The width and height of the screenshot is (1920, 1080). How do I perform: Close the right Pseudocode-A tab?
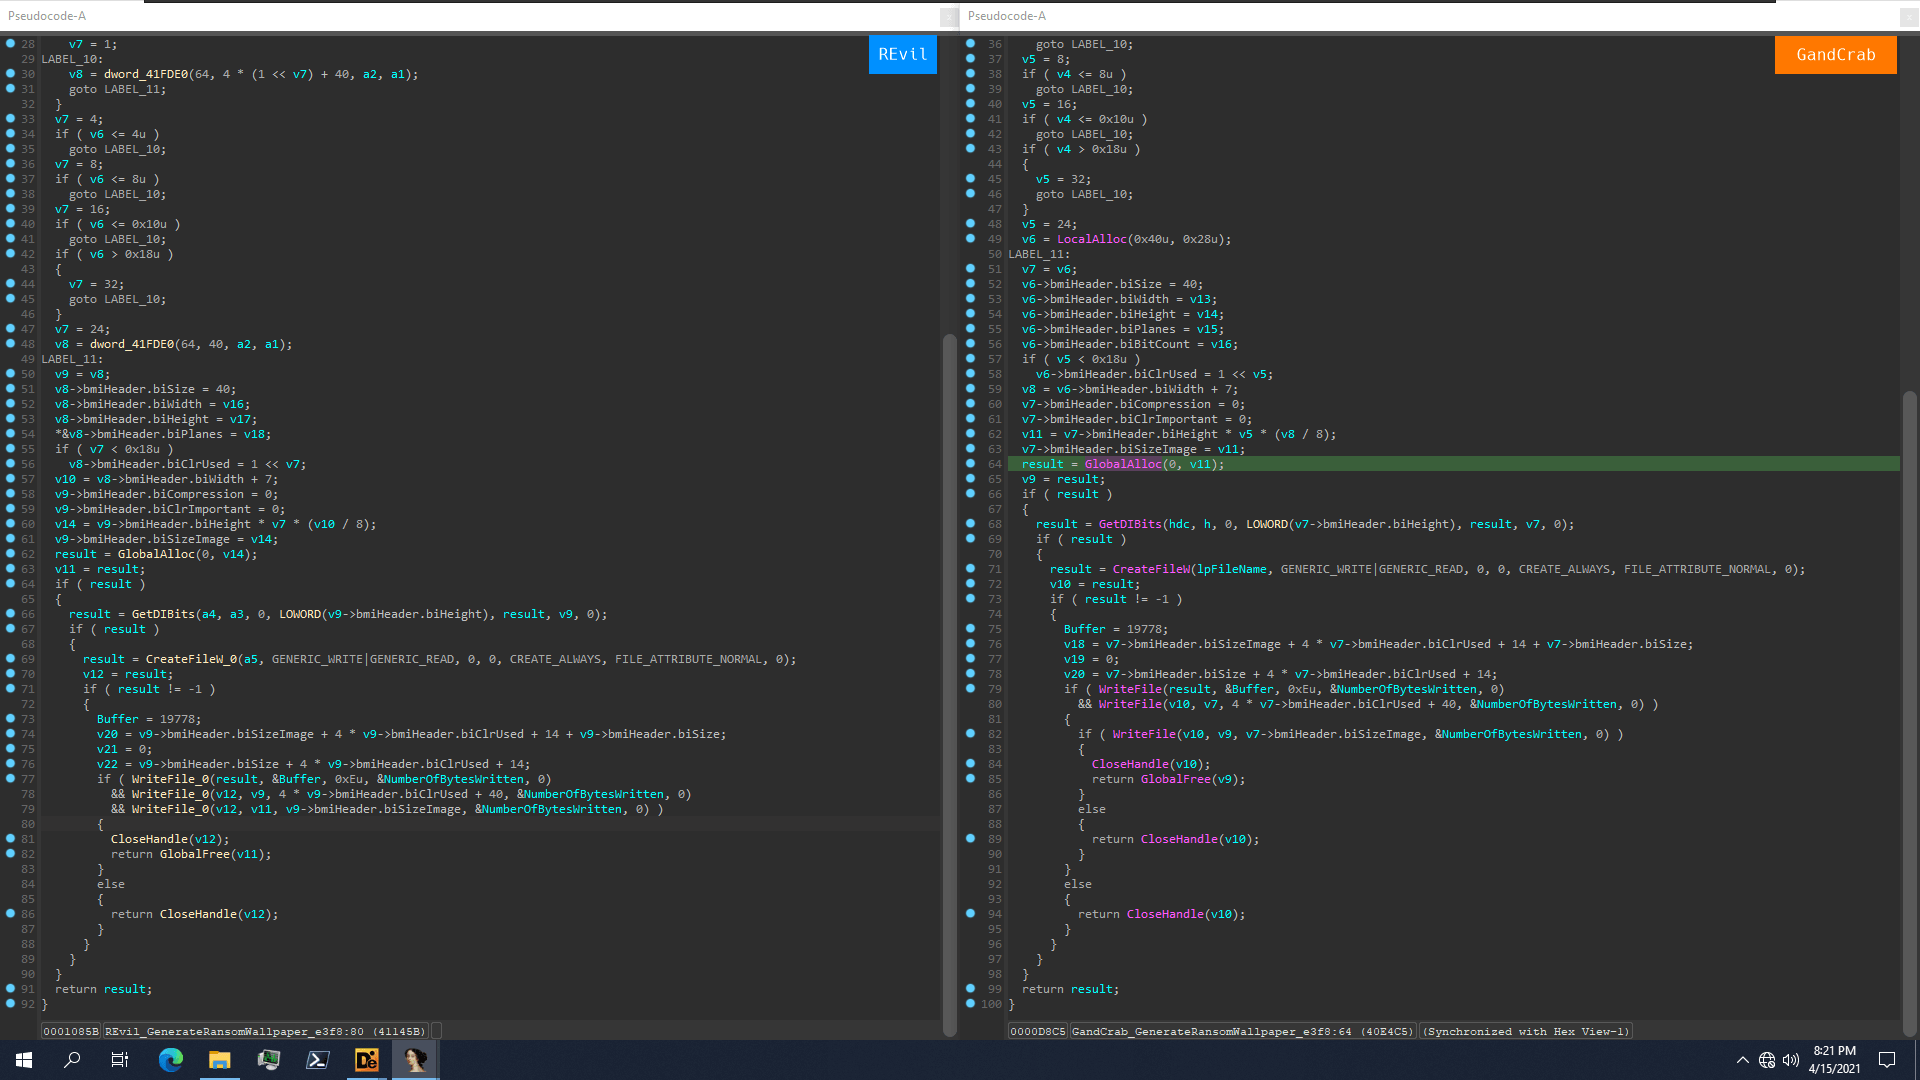pyautogui.click(x=1909, y=17)
